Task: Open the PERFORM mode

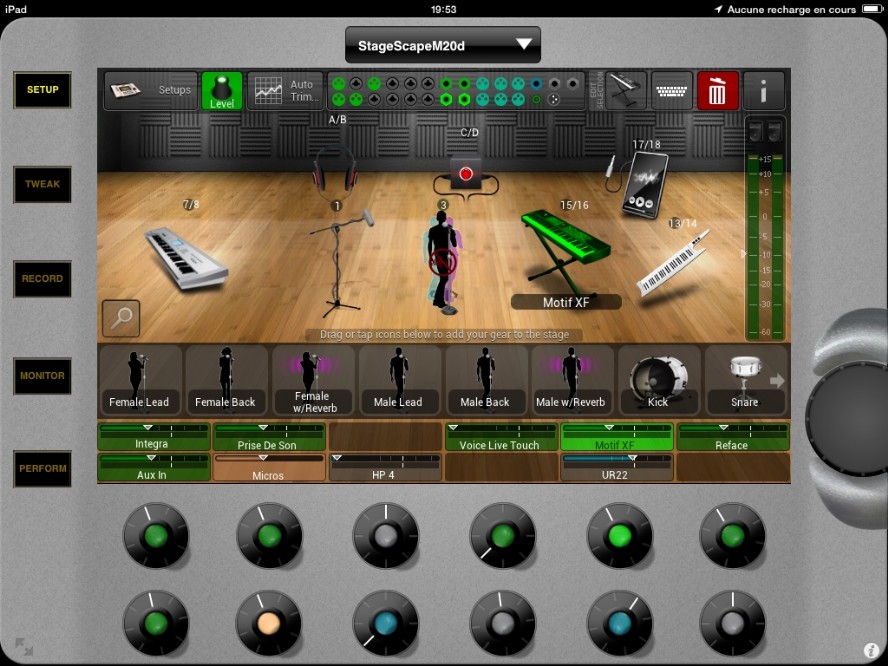Action: [x=42, y=469]
